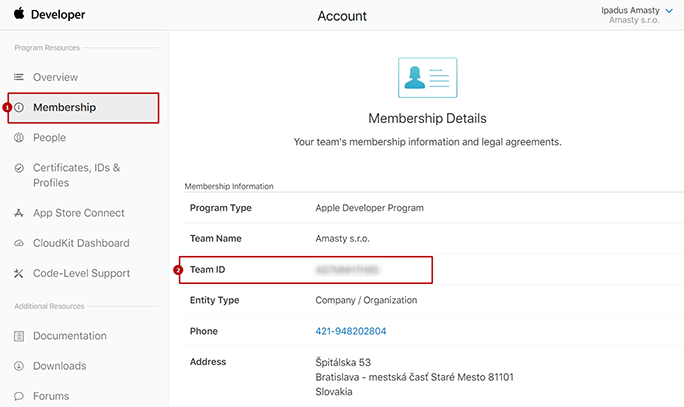The height and width of the screenshot is (407, 684).
Task: Click the team's membership information subtitle
Action: [428, 142]
